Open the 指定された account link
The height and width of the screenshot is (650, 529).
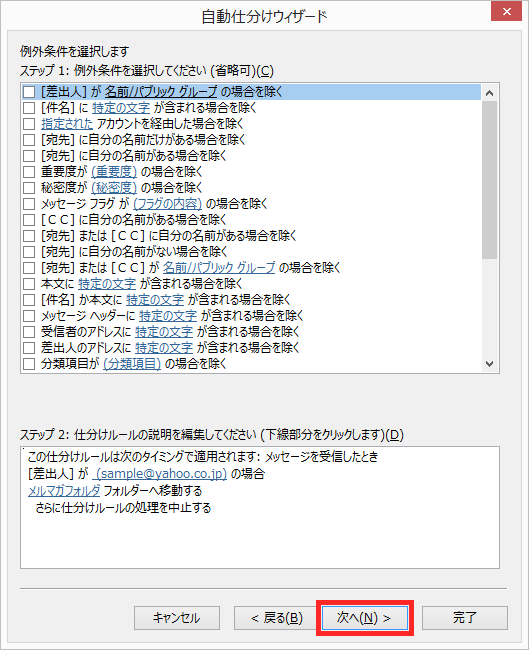pyautogui.click(x=67, y=124)
